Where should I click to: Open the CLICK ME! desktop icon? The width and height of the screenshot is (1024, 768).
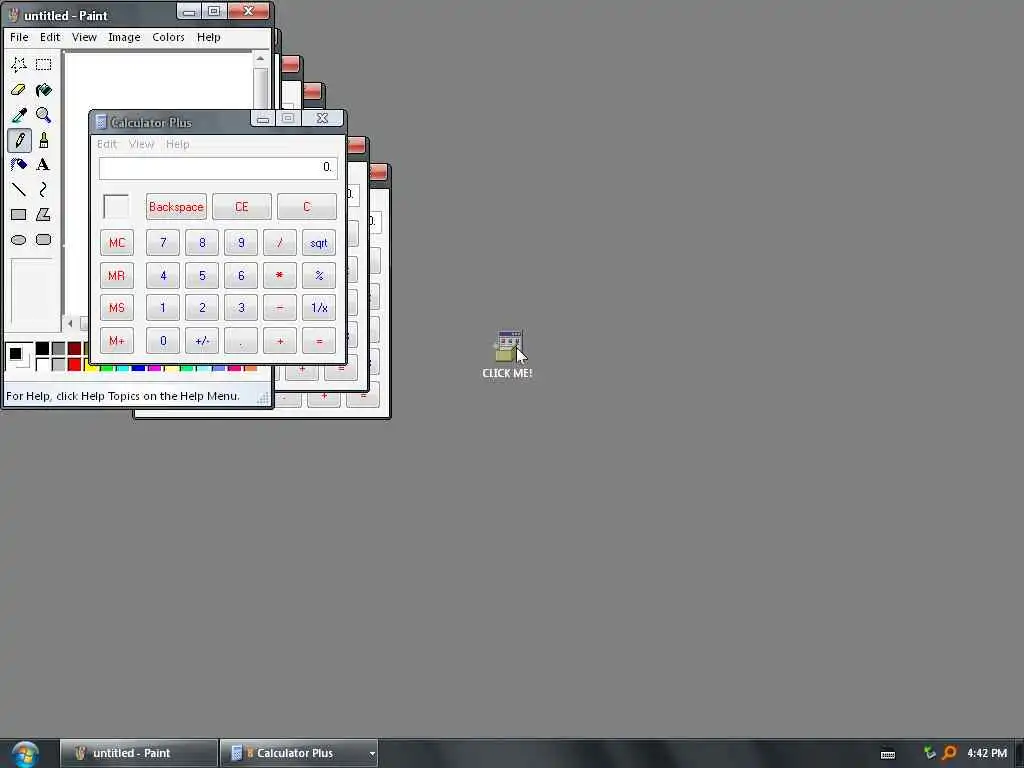[x=507, y=355]
